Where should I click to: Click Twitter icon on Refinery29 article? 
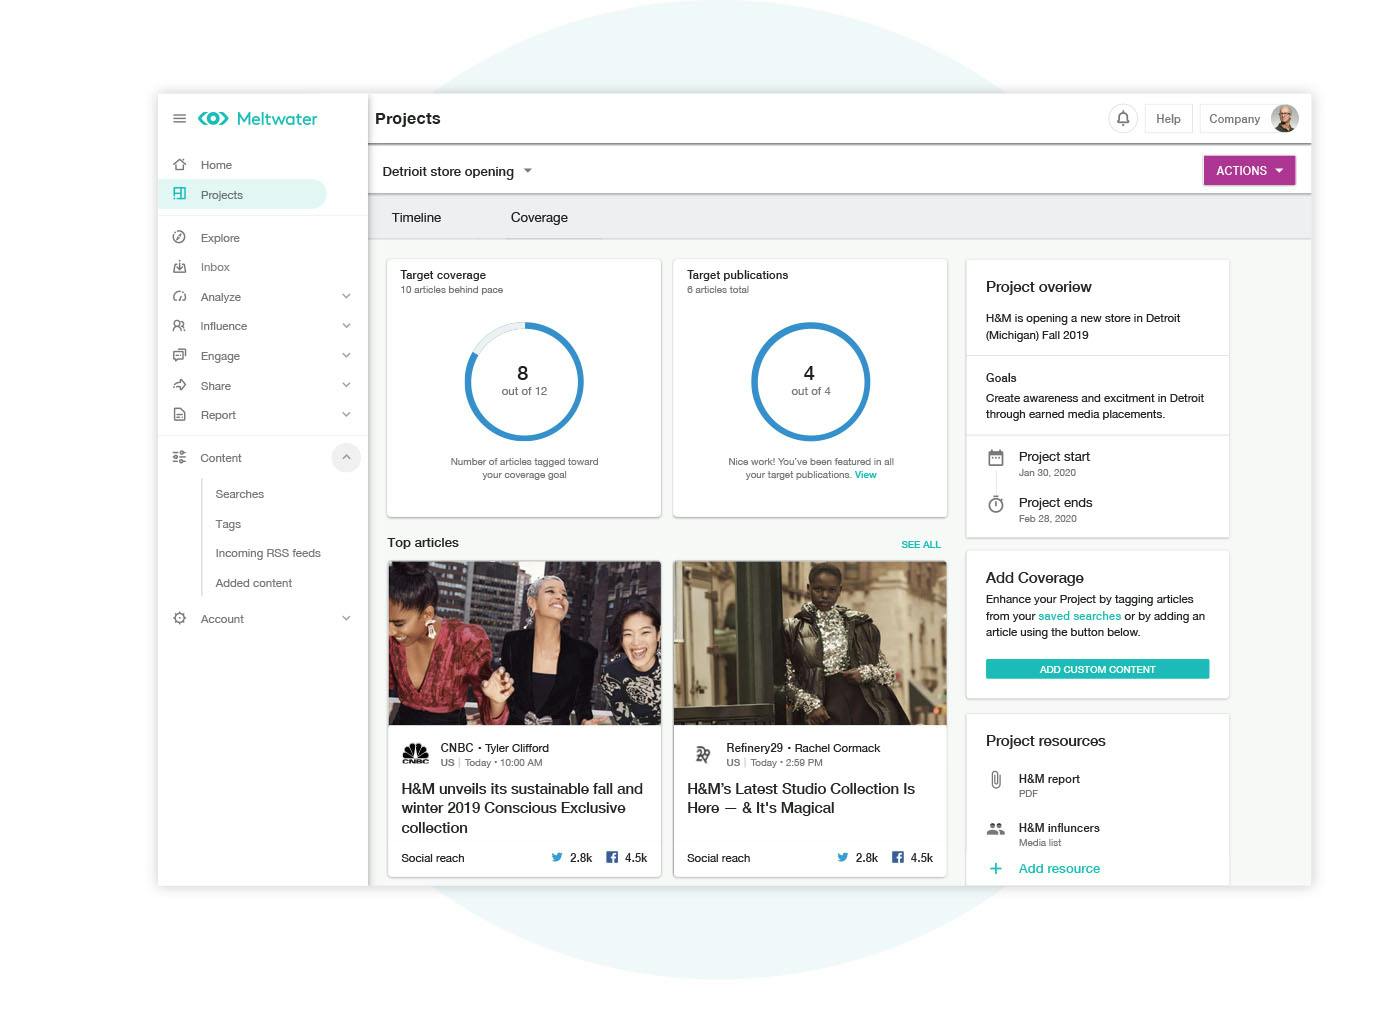click(843, 857)
